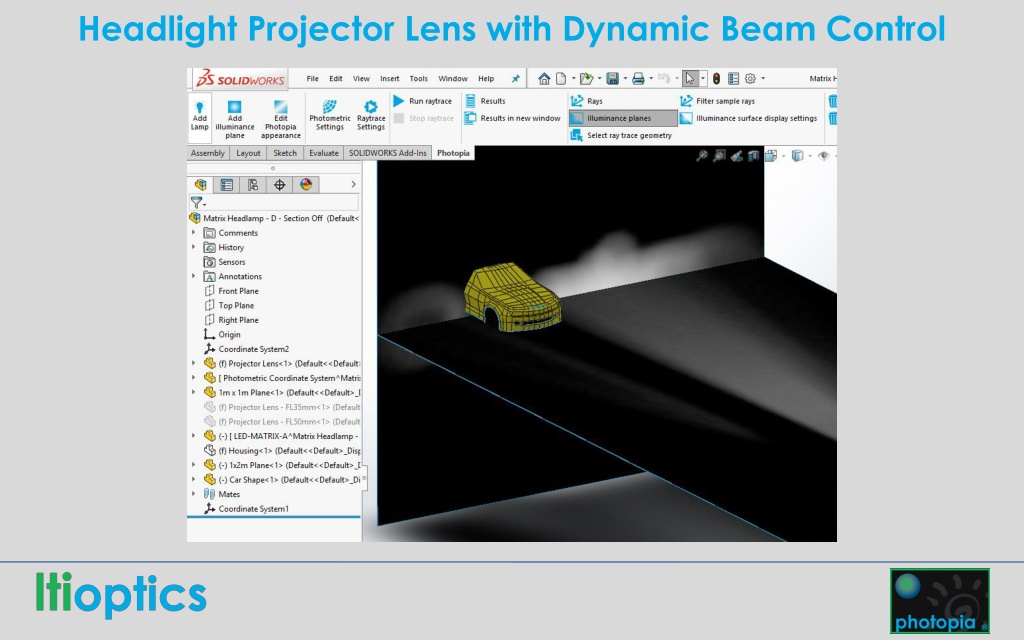Expand the Projector Lens<1> component
The image size is (1024, 640).
point(193,363)
